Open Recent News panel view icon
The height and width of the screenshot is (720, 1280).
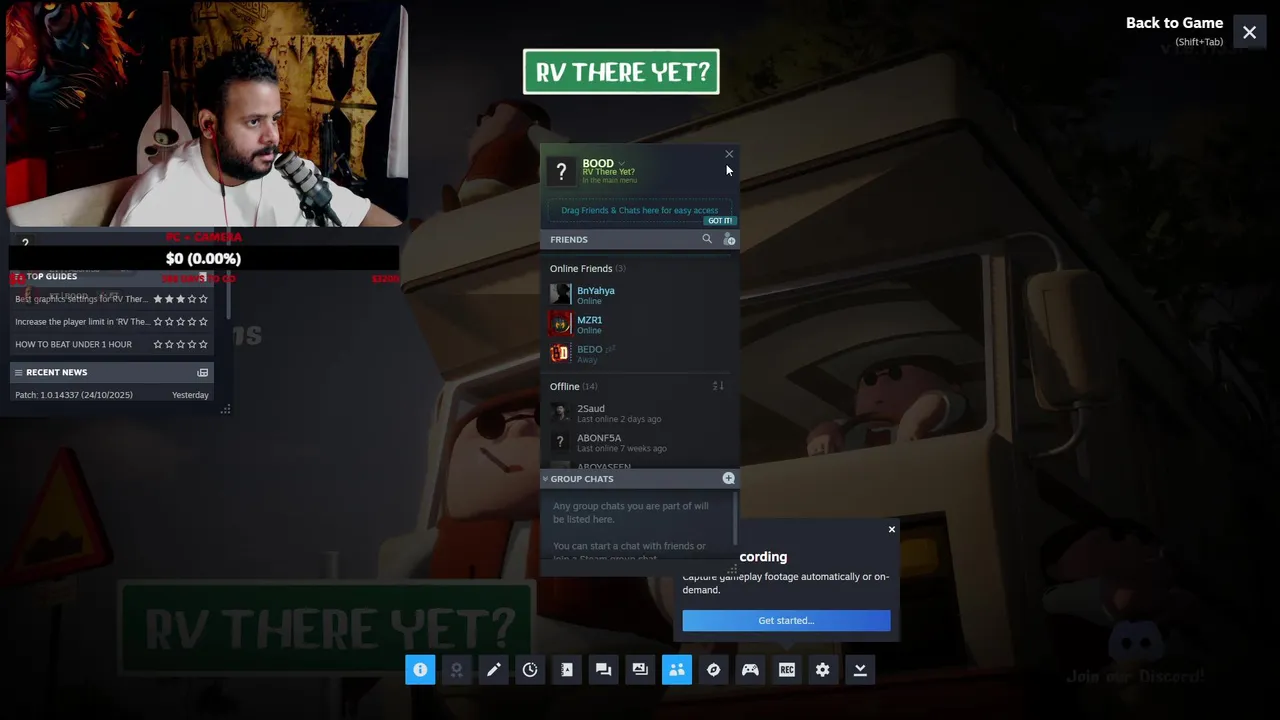coord(203,372)
